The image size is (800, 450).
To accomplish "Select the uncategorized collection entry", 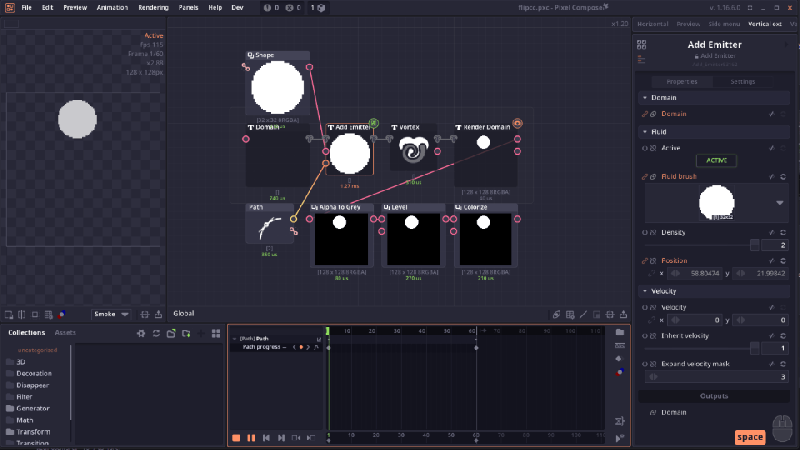I will (37, 350).
